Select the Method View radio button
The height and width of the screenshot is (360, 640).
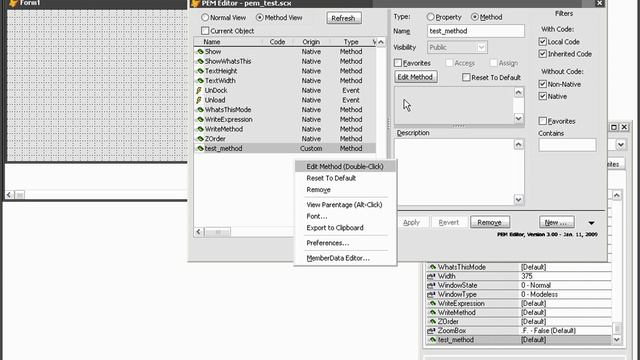tap(260, 18)
